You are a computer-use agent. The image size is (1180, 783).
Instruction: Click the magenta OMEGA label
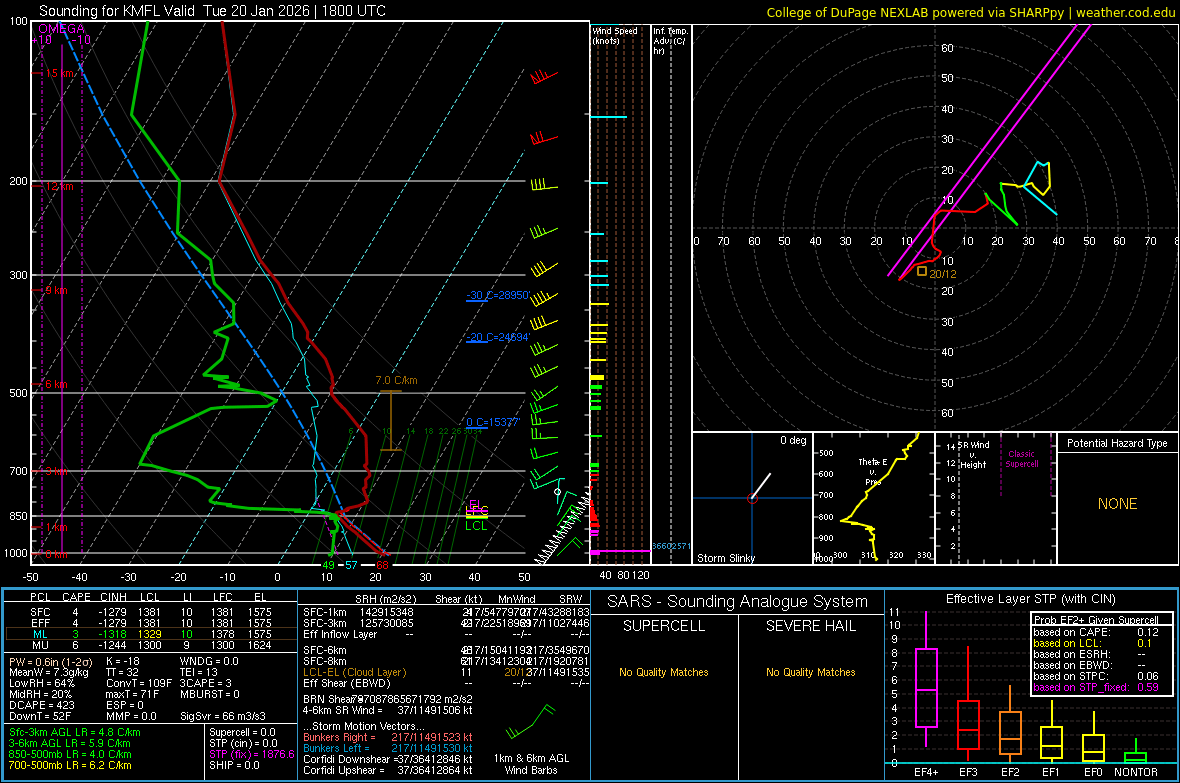(x=62, y=29)
